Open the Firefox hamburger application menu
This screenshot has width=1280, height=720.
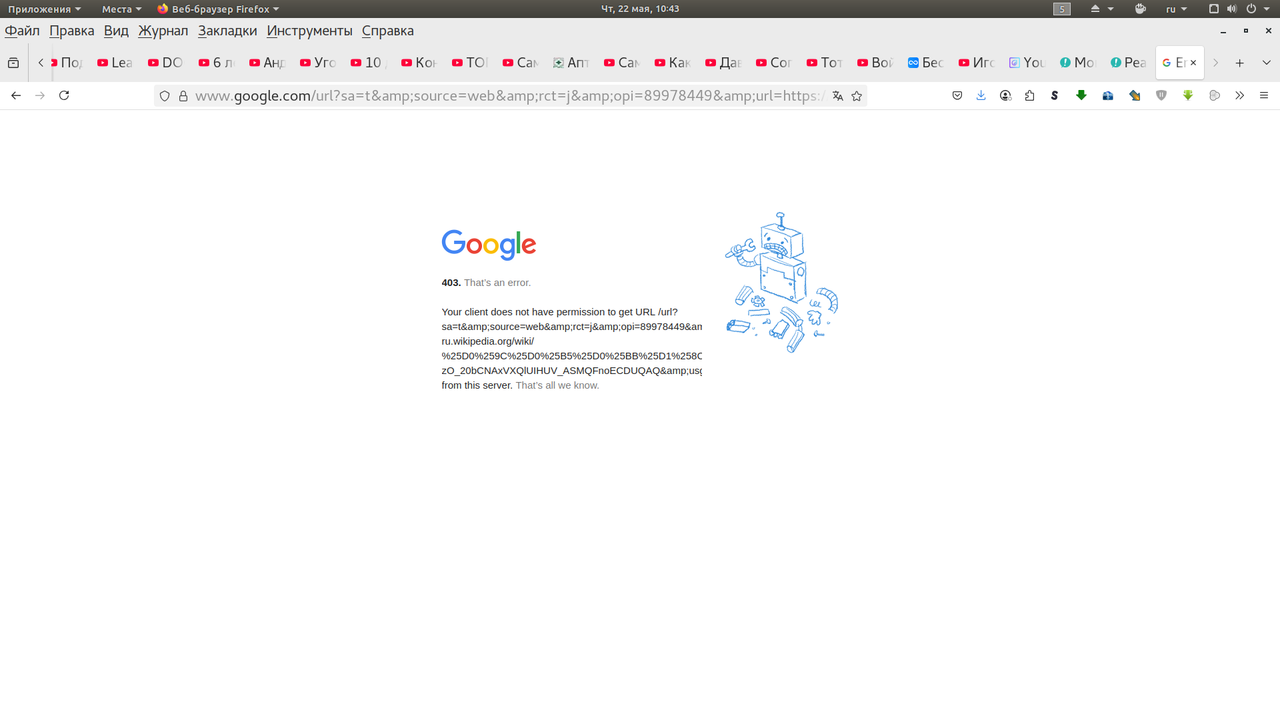coord(1264,96)
